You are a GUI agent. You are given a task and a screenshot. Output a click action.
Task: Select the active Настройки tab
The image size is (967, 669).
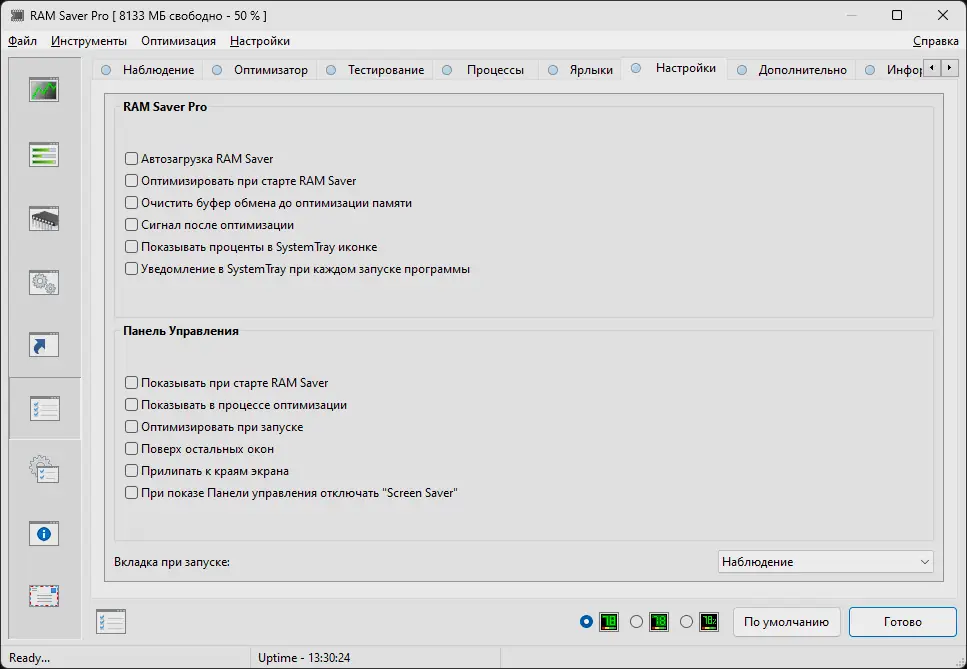coord(674,68)
